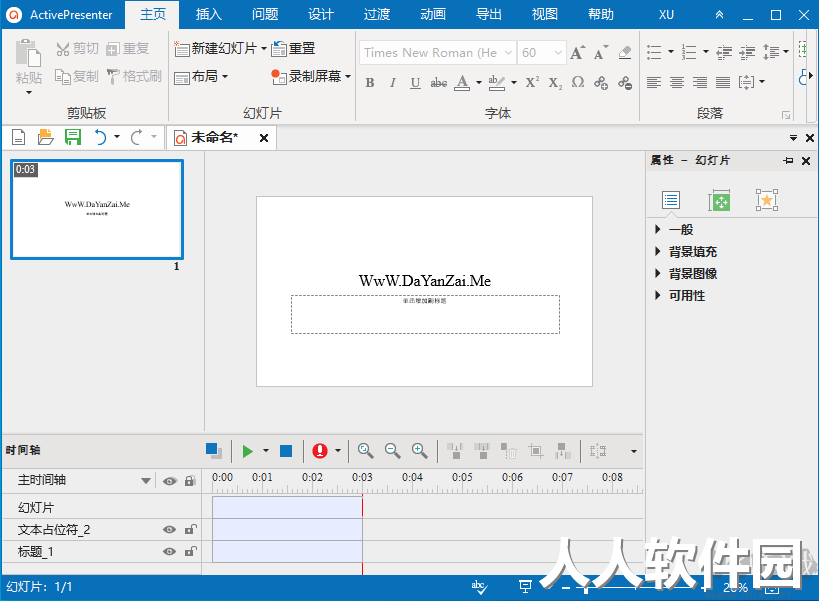
Task: Click the subtitle placeholder box on slide
Action: click(x=425, y=314)
